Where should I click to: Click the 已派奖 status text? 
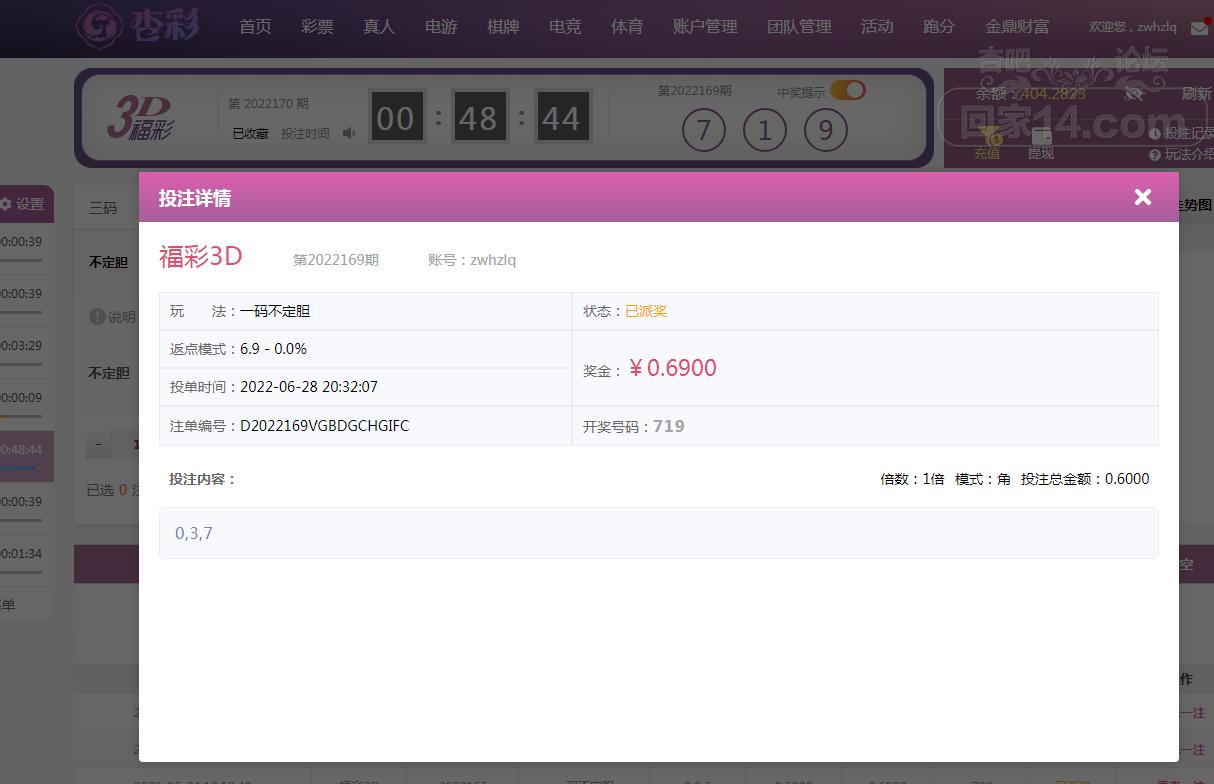tap(646, 311)
